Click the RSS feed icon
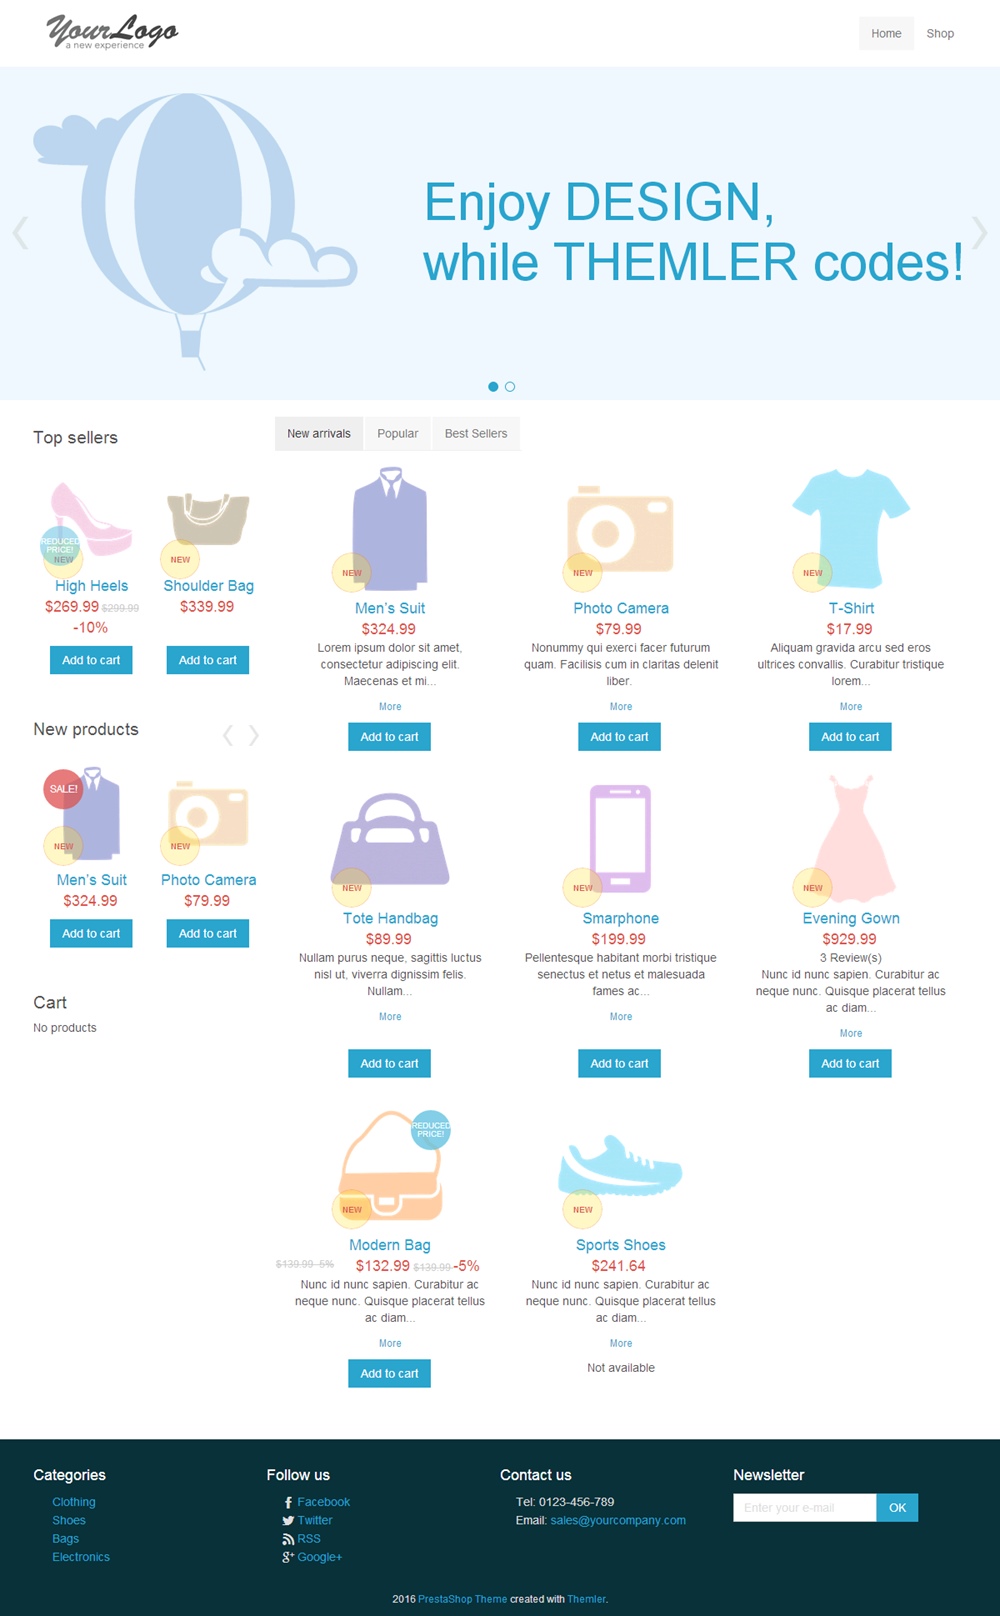1000x1616 pixels. 288,1539
